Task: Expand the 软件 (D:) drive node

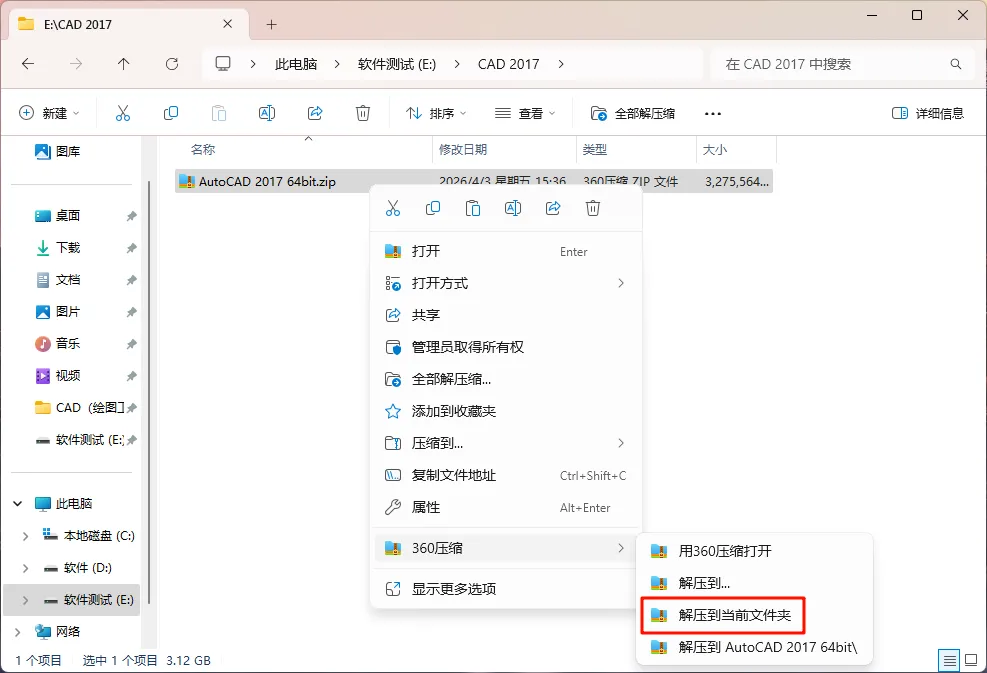Action: tap(25, 568)
